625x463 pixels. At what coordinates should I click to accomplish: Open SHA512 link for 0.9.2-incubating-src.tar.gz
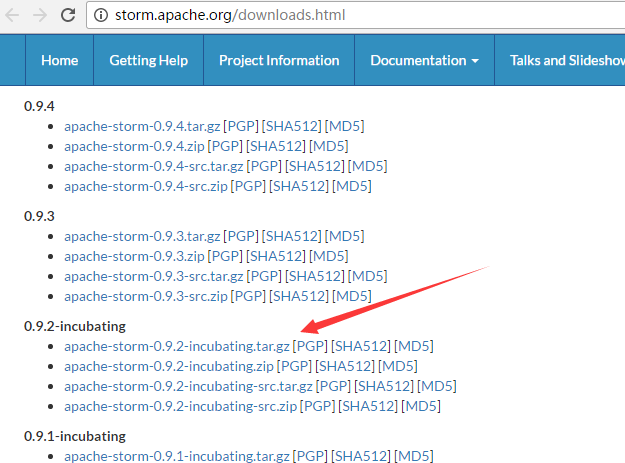click(x=384, y=386)
